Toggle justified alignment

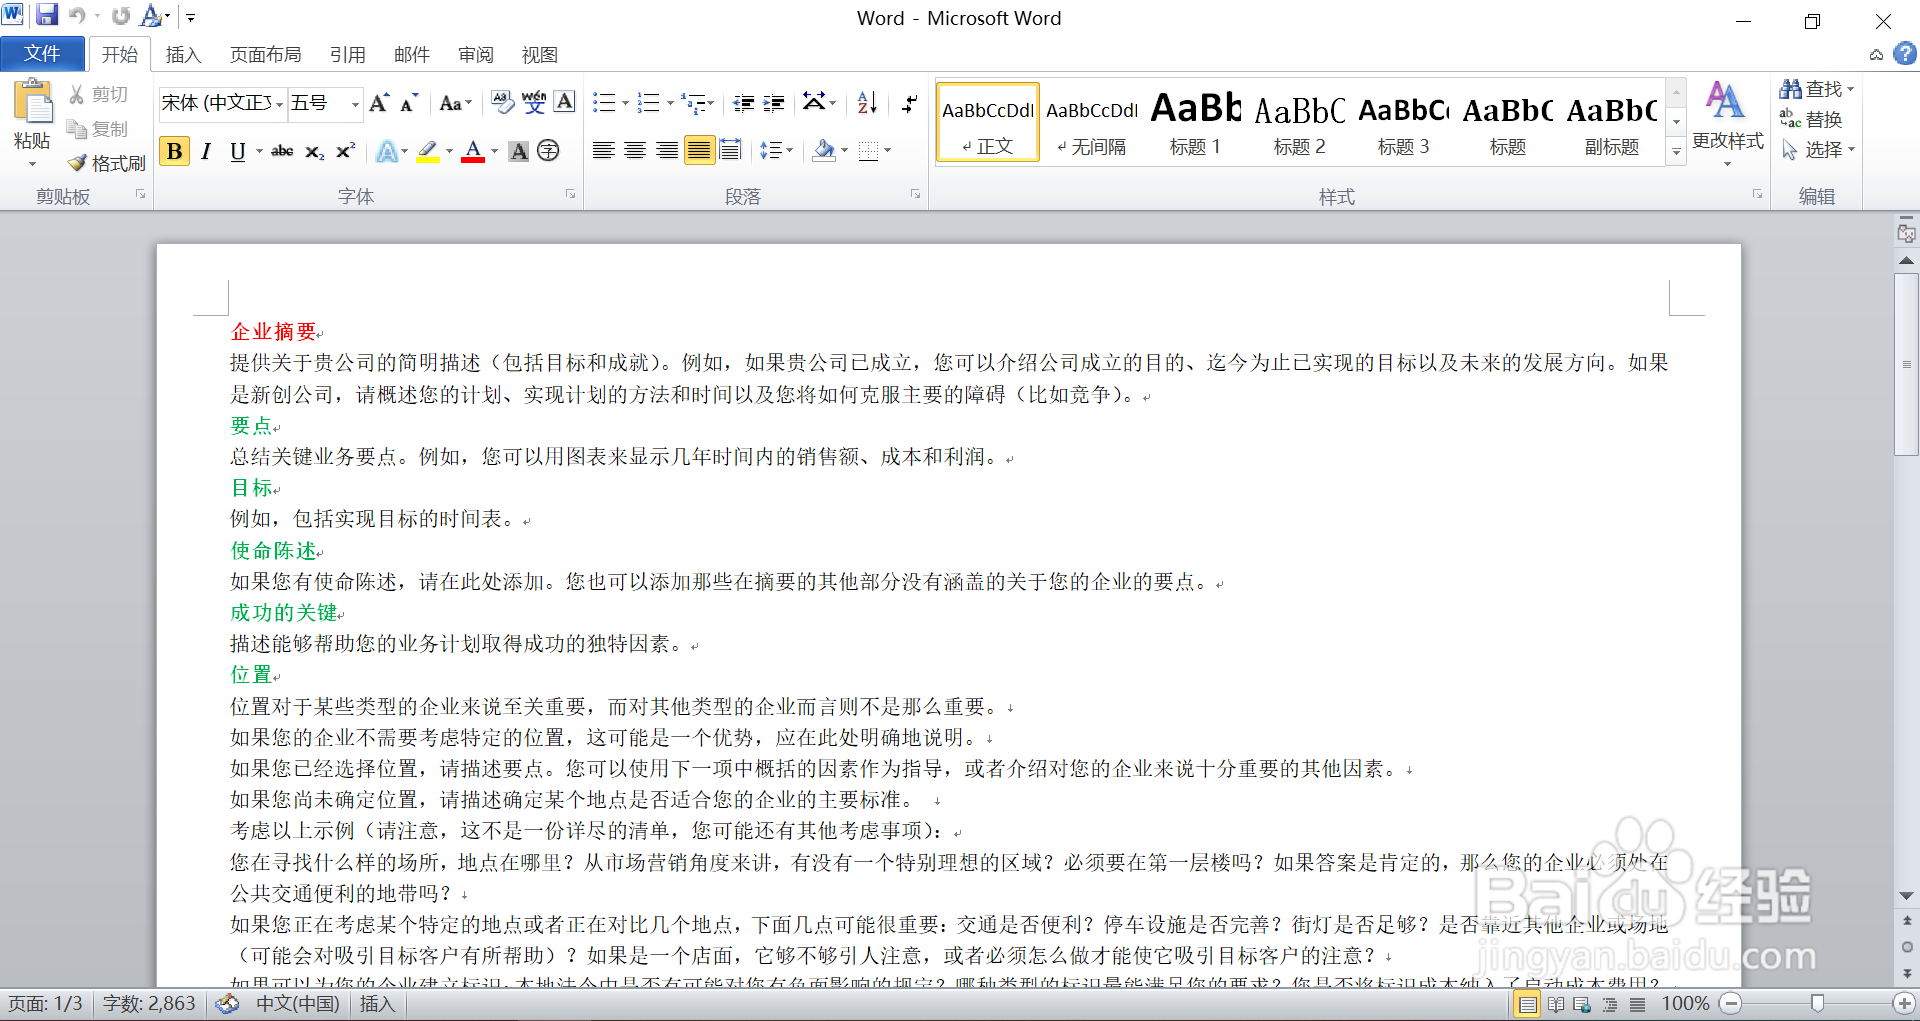click(699, 151)
